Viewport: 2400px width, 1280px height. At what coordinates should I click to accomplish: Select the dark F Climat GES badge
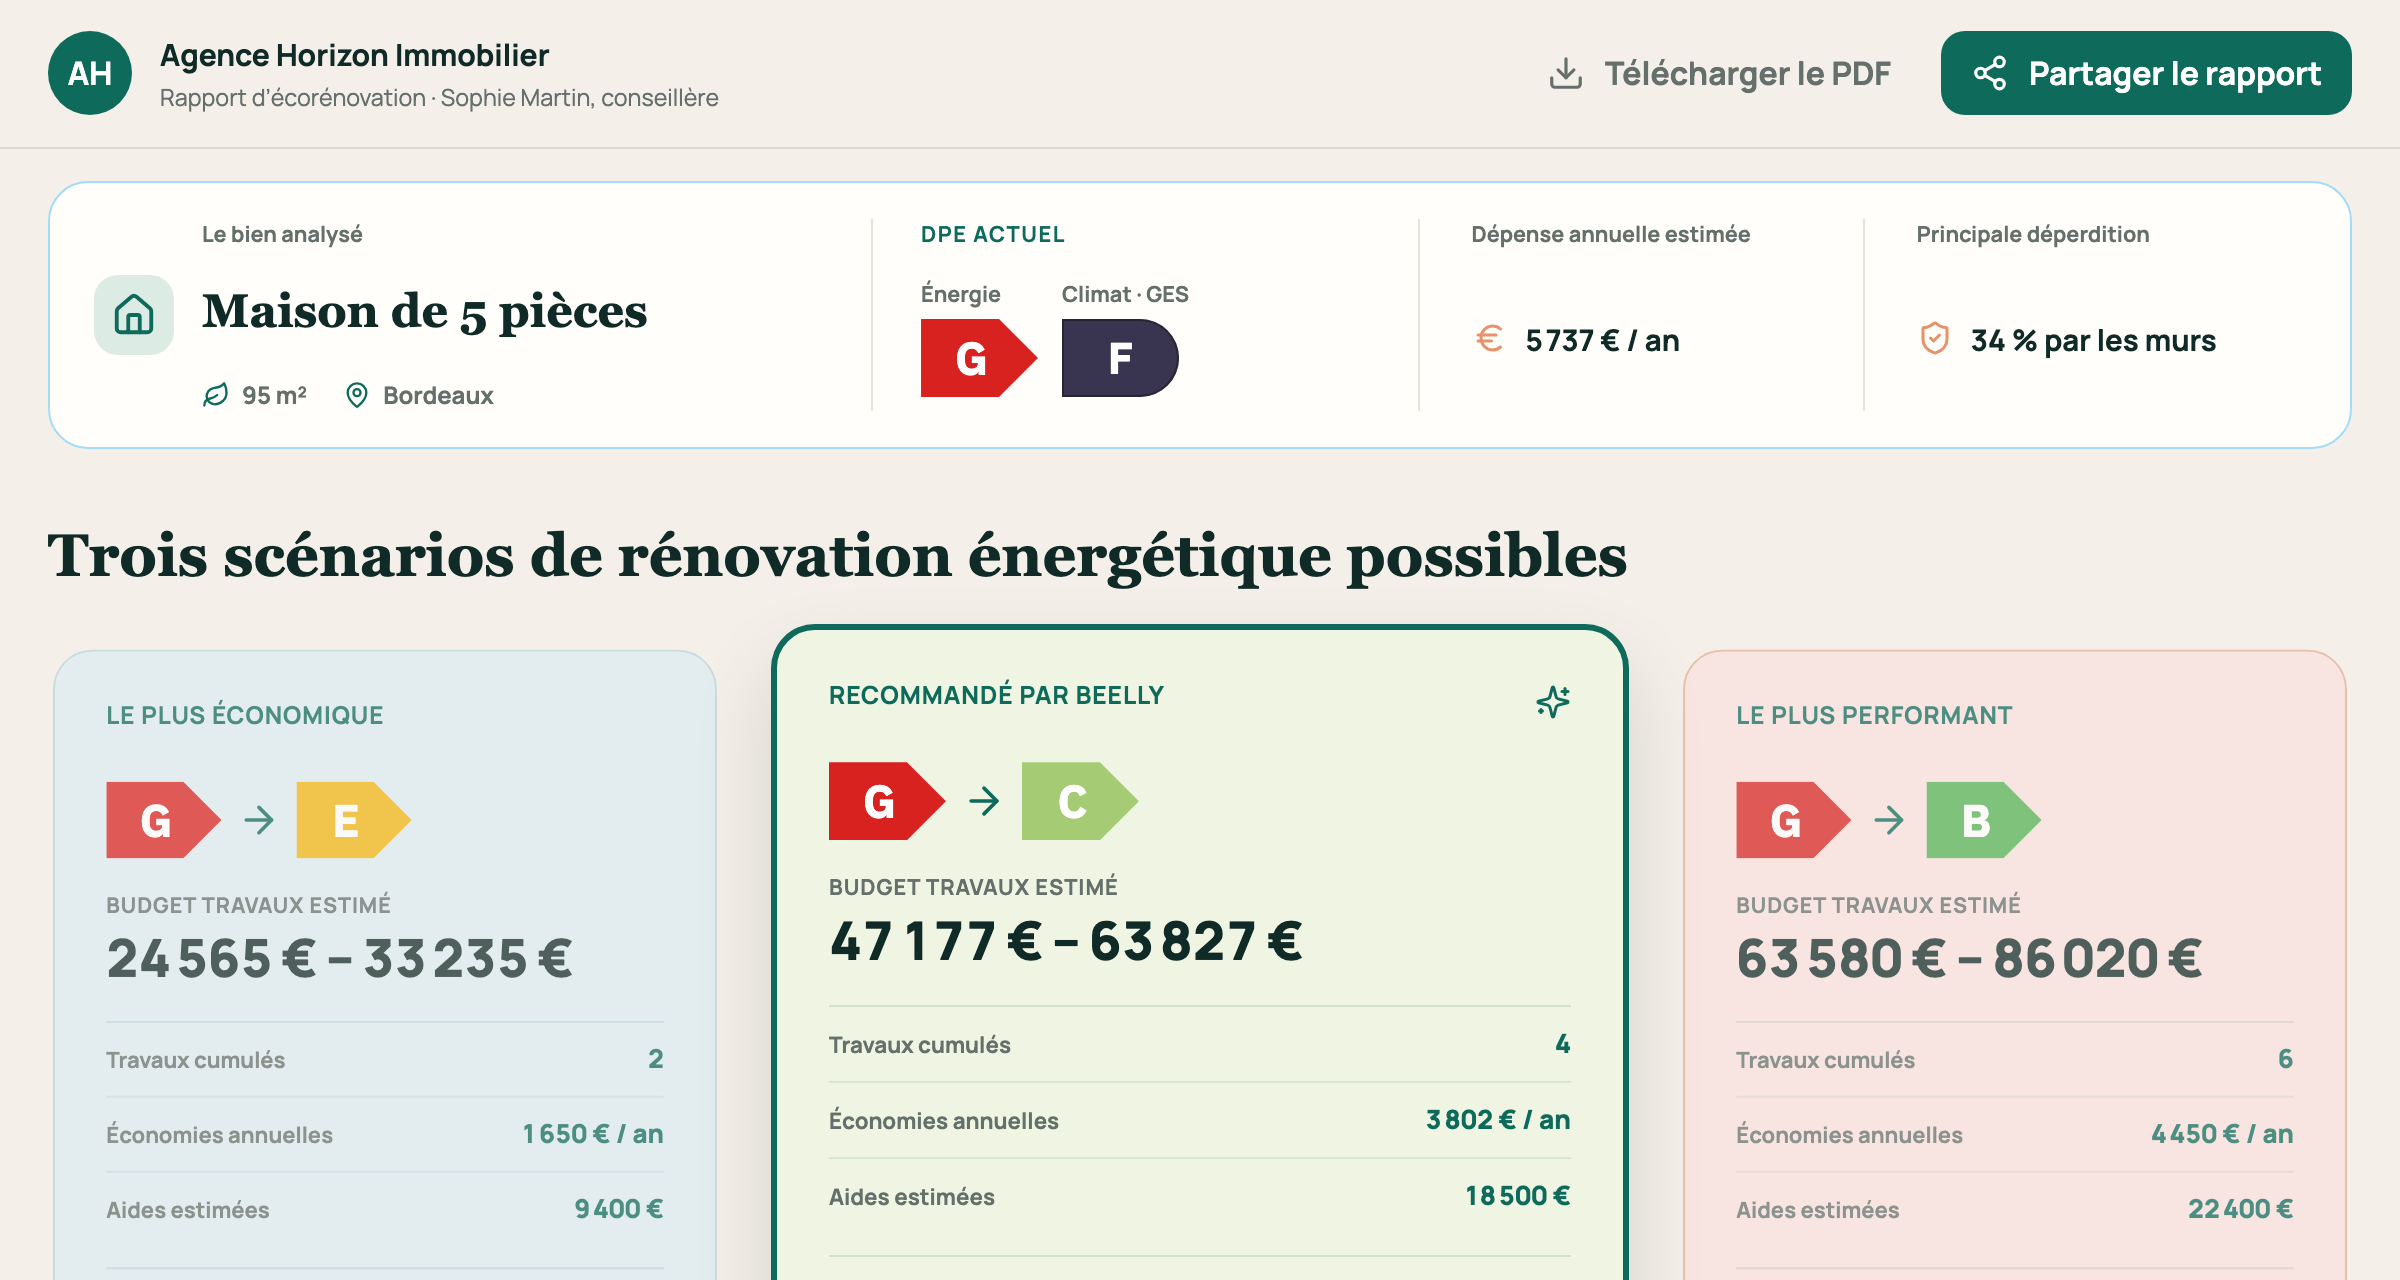pos(1120,358)
